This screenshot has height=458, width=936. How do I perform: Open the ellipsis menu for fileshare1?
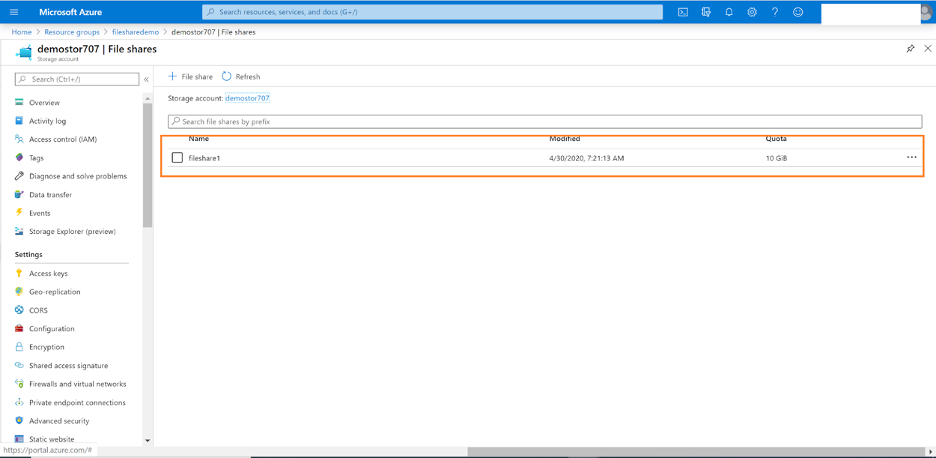click(911, 157)
